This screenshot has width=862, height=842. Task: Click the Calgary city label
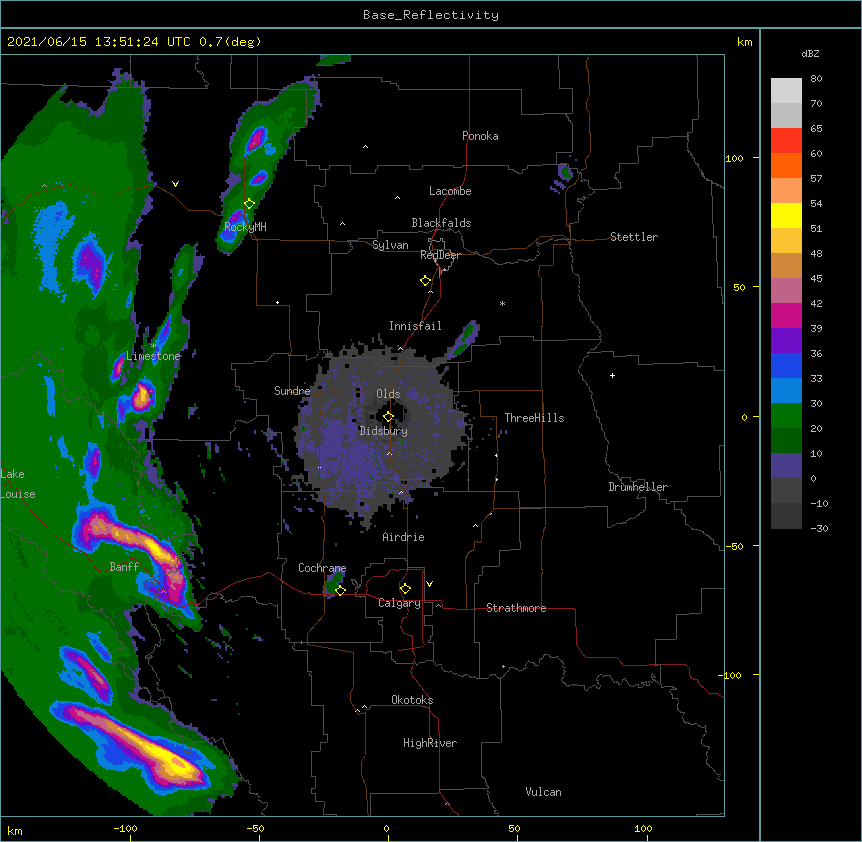399,603
